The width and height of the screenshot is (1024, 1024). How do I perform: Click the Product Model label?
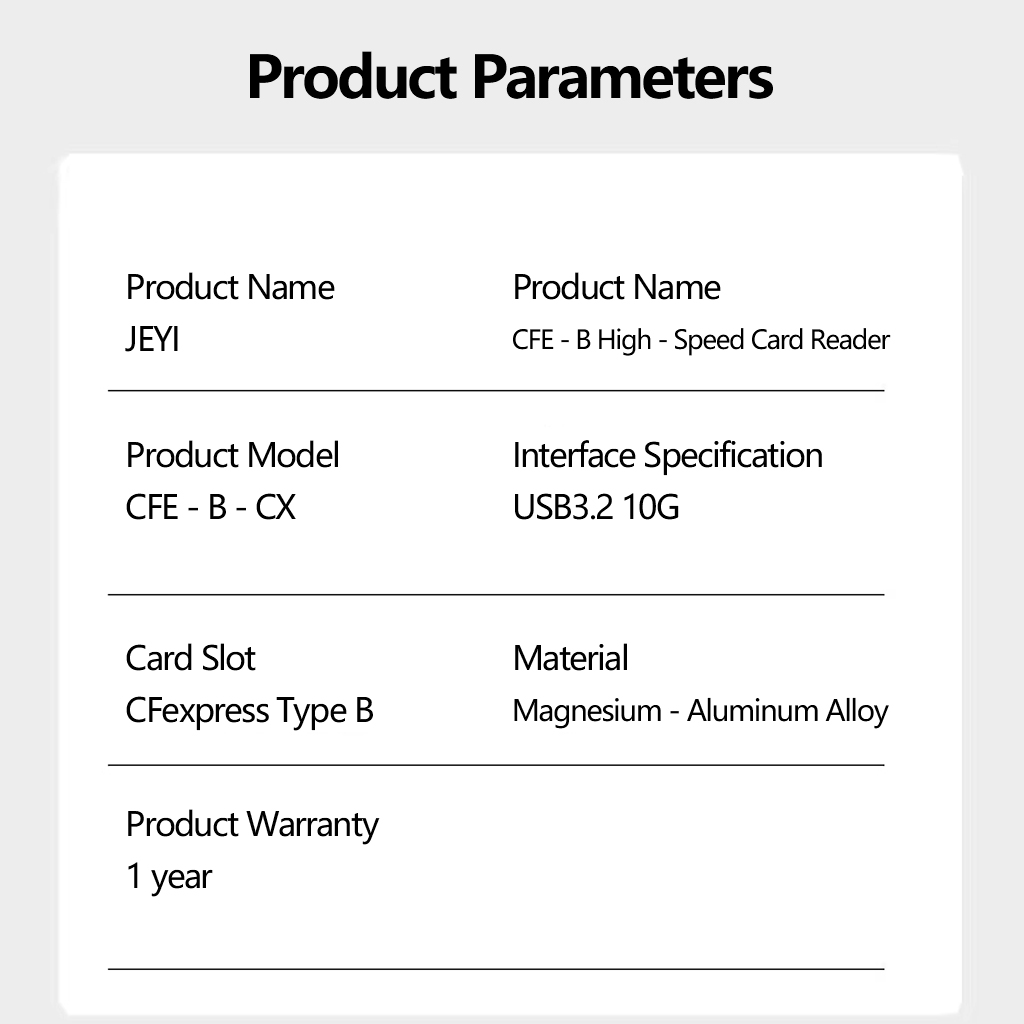coord(232,456)
